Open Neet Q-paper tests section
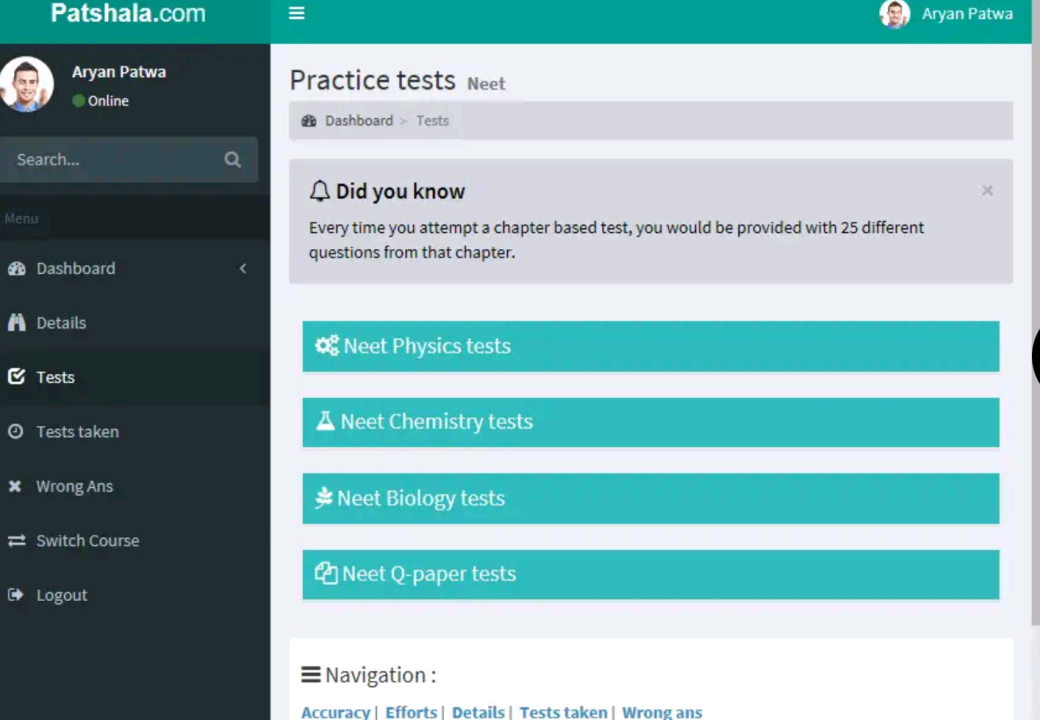Image resolution: width=1040 pixels, height=720 pixels. (x=651, y=574)
